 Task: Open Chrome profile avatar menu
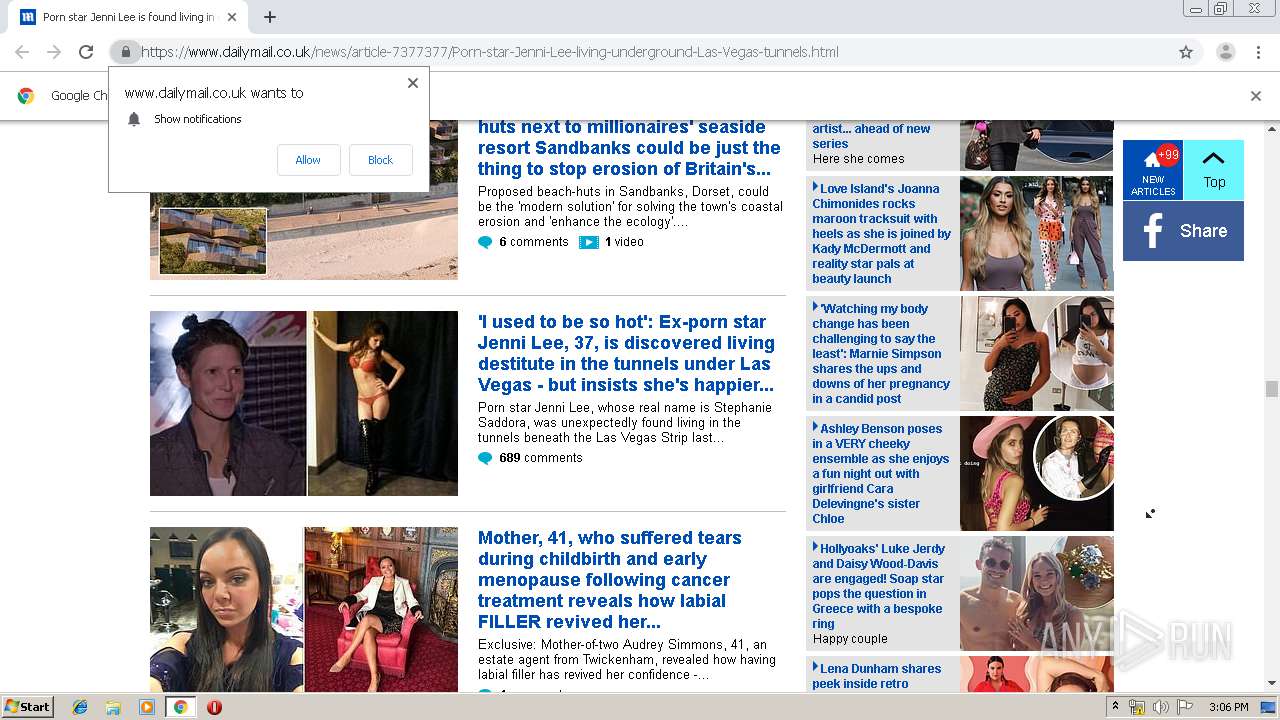(x=1225, y=52)
